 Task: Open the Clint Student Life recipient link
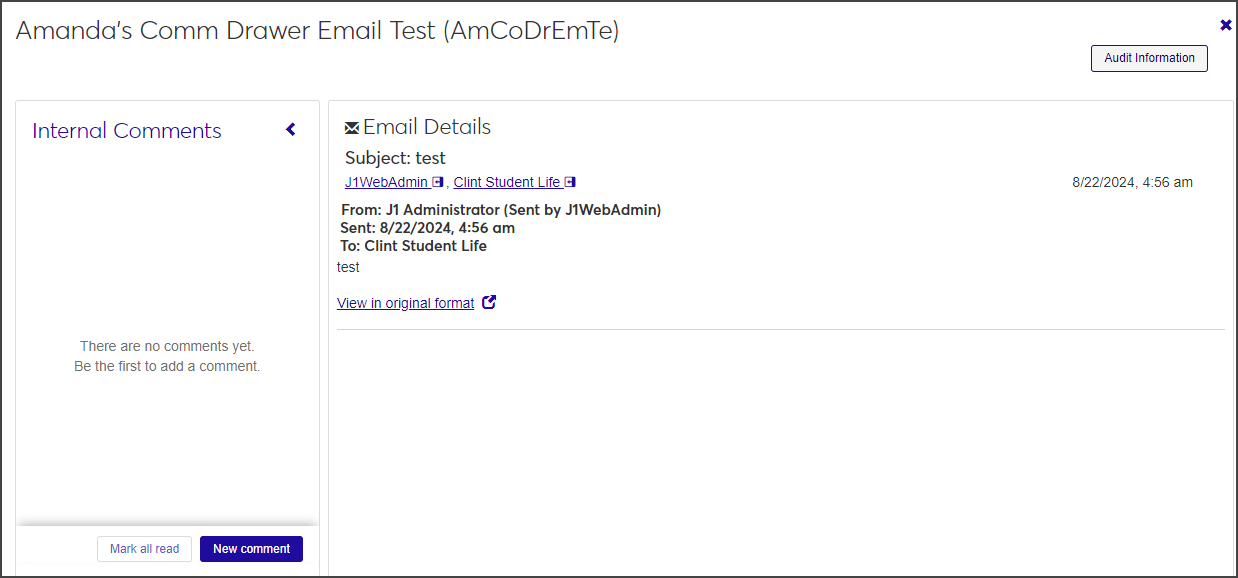click(506, 182)
